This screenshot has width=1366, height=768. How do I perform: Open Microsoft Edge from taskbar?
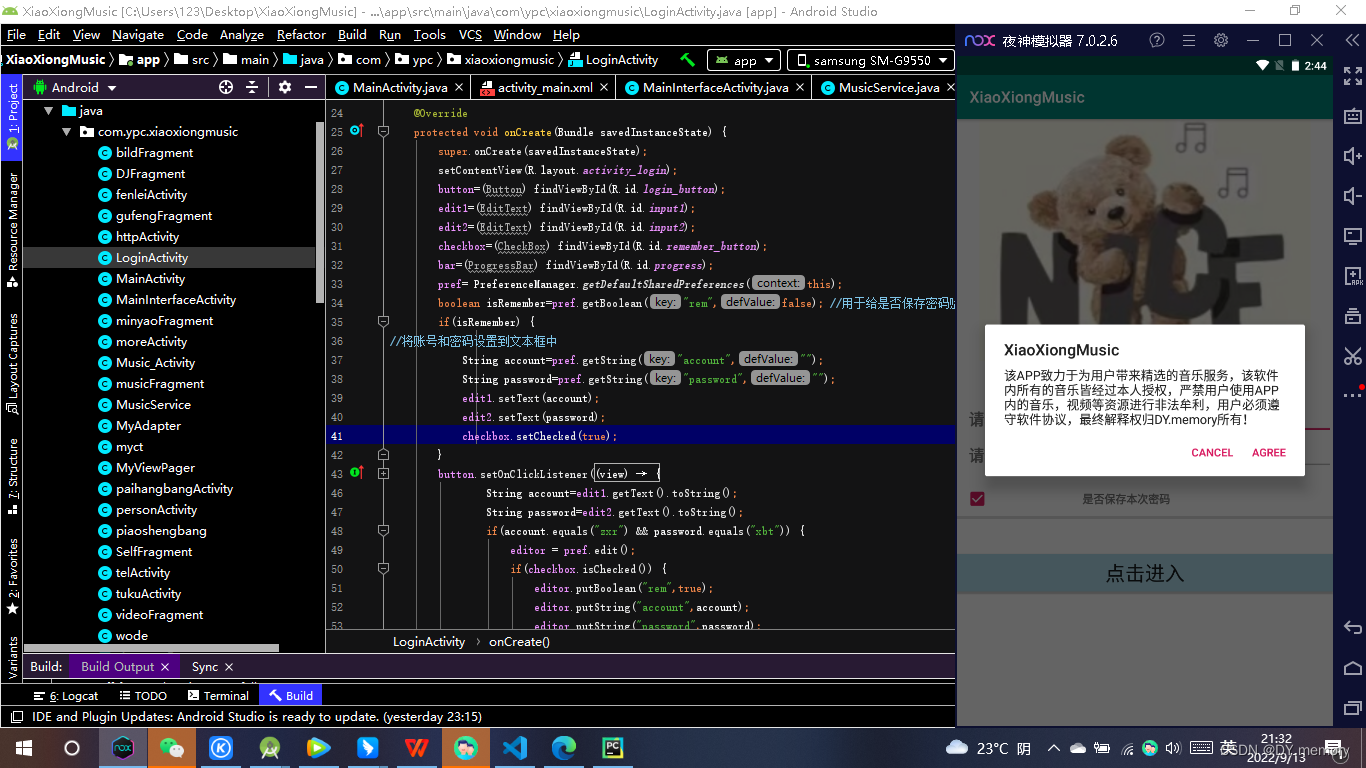(x=564, y=747)
